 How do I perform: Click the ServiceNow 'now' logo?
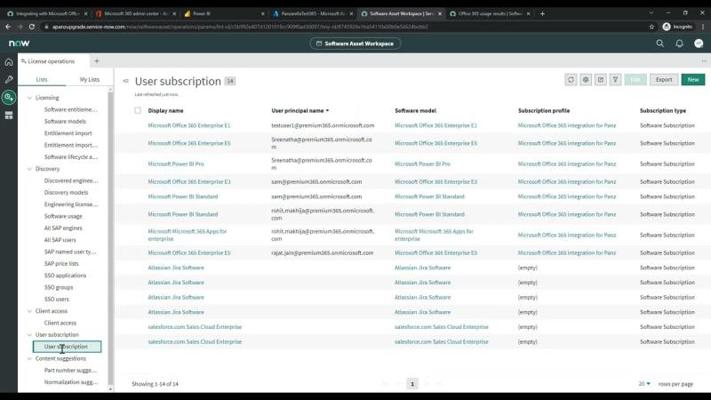[x=19, y=43]
